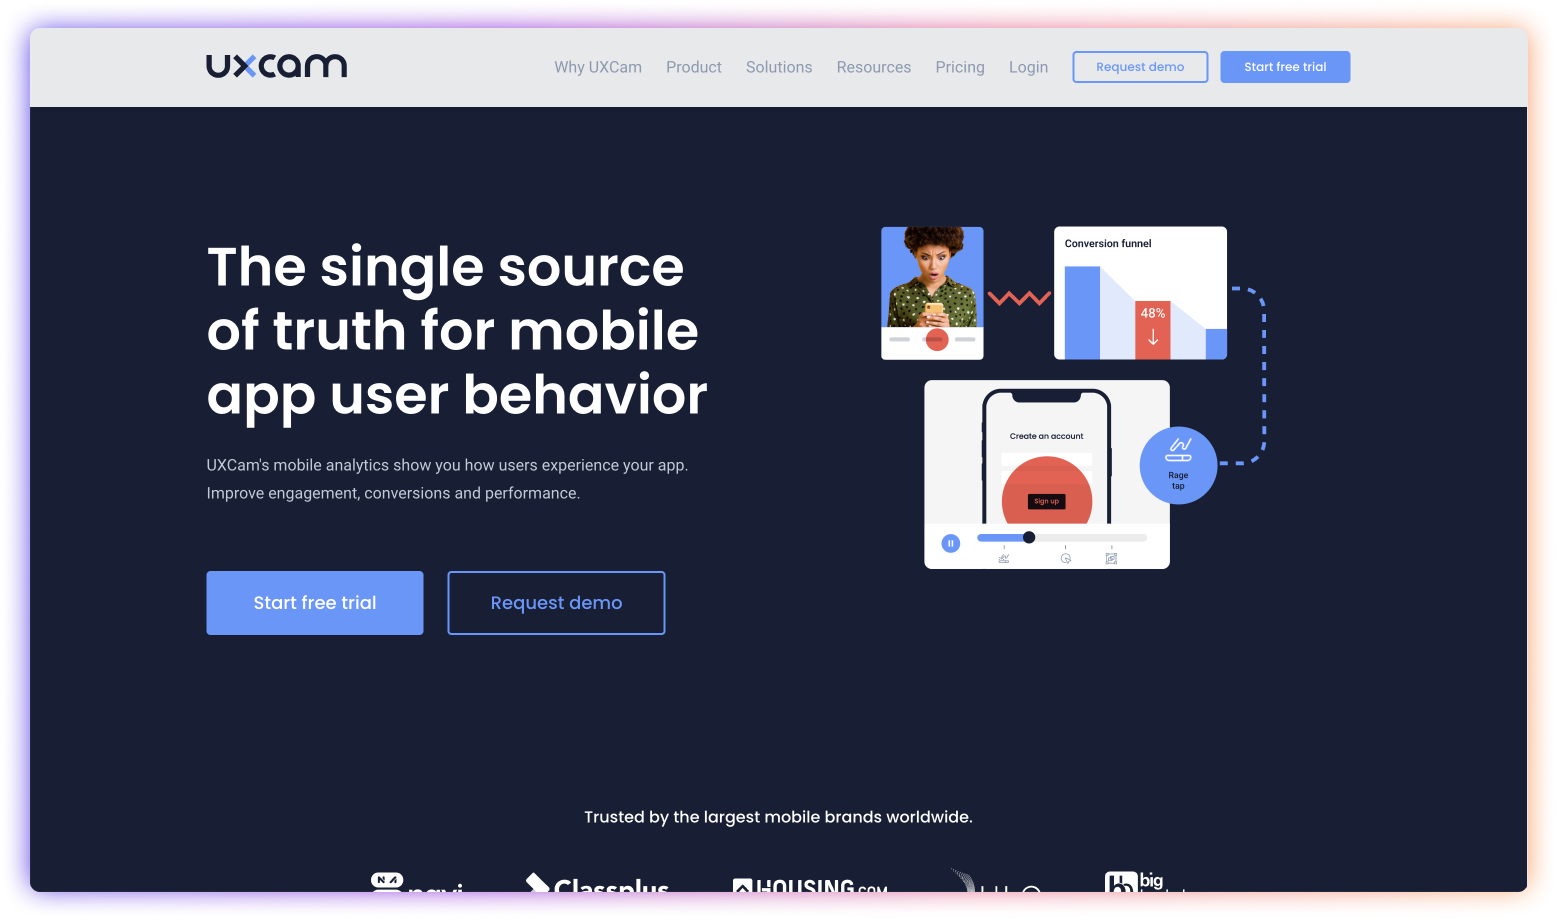
Task: Click the UXCam logo in the header
Action: 276,66
